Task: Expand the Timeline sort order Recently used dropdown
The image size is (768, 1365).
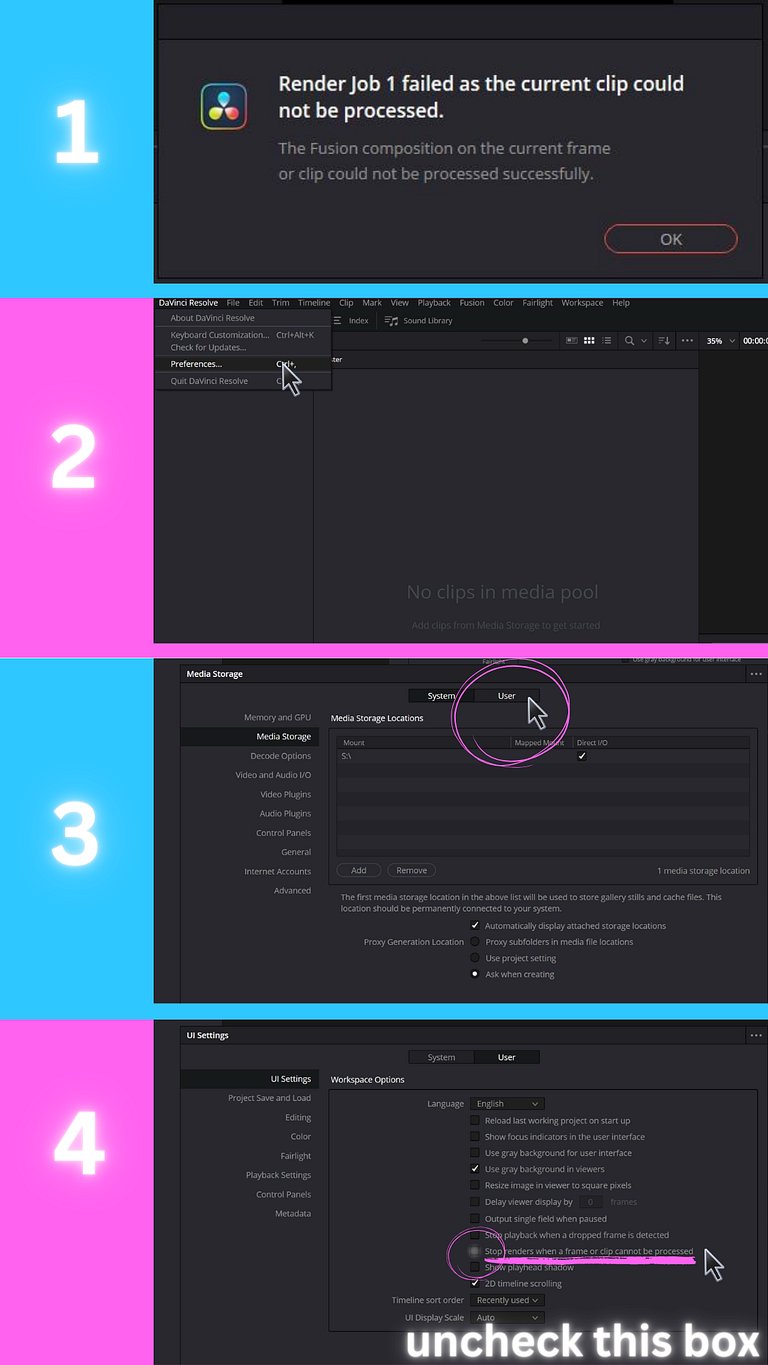Action: (507, 1300)
